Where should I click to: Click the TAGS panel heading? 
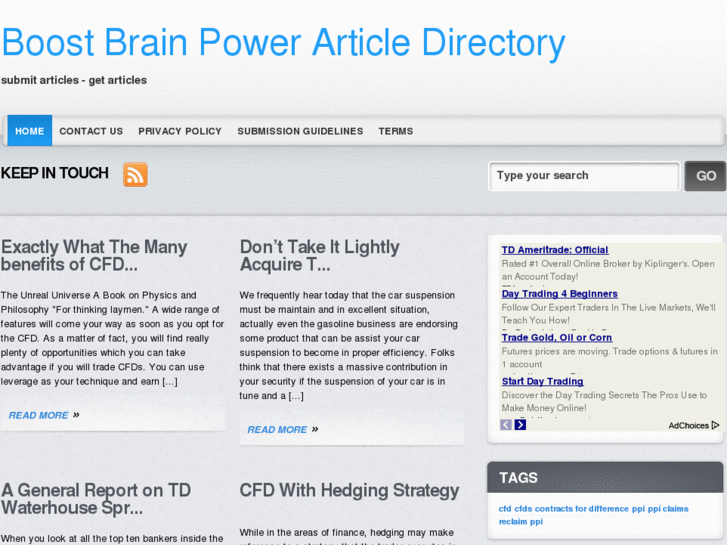[x=518, y=478]
